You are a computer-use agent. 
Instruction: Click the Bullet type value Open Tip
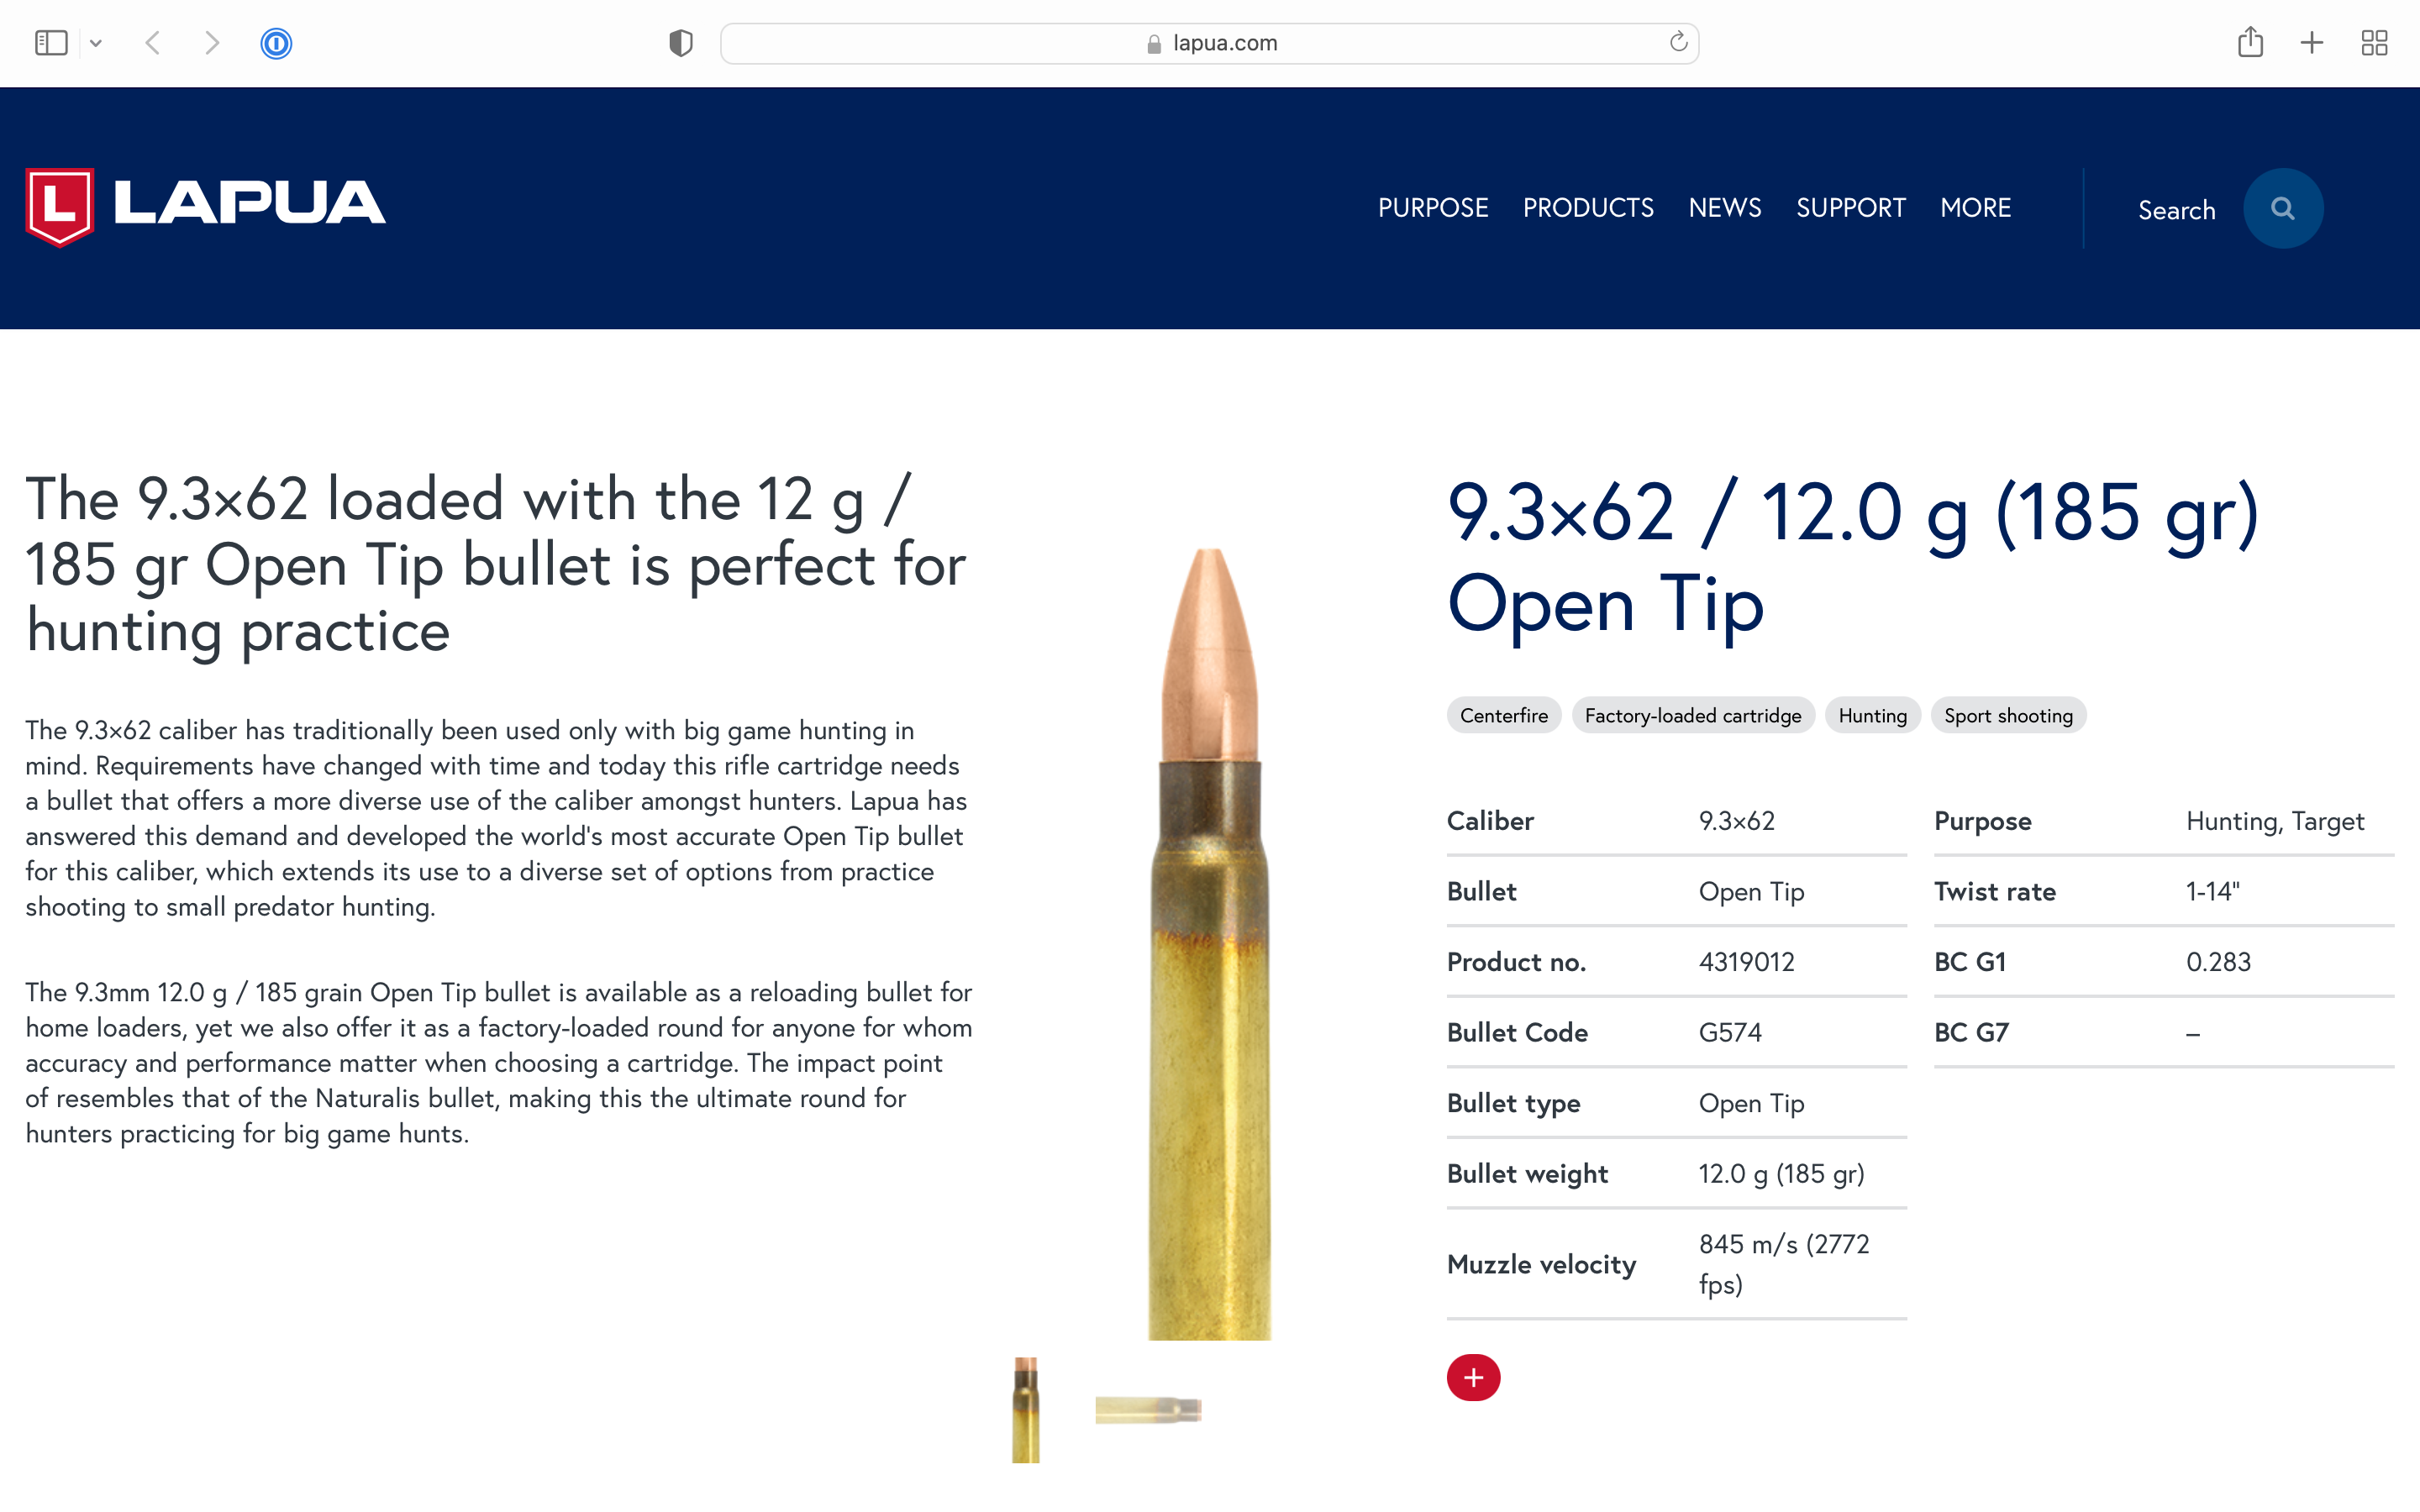(x=1751, y=1103)
